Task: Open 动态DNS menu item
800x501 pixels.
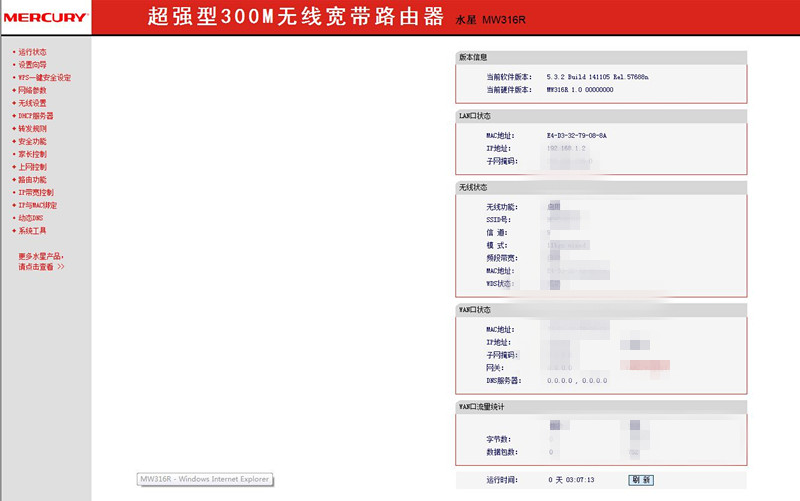Action: point(31,218)
